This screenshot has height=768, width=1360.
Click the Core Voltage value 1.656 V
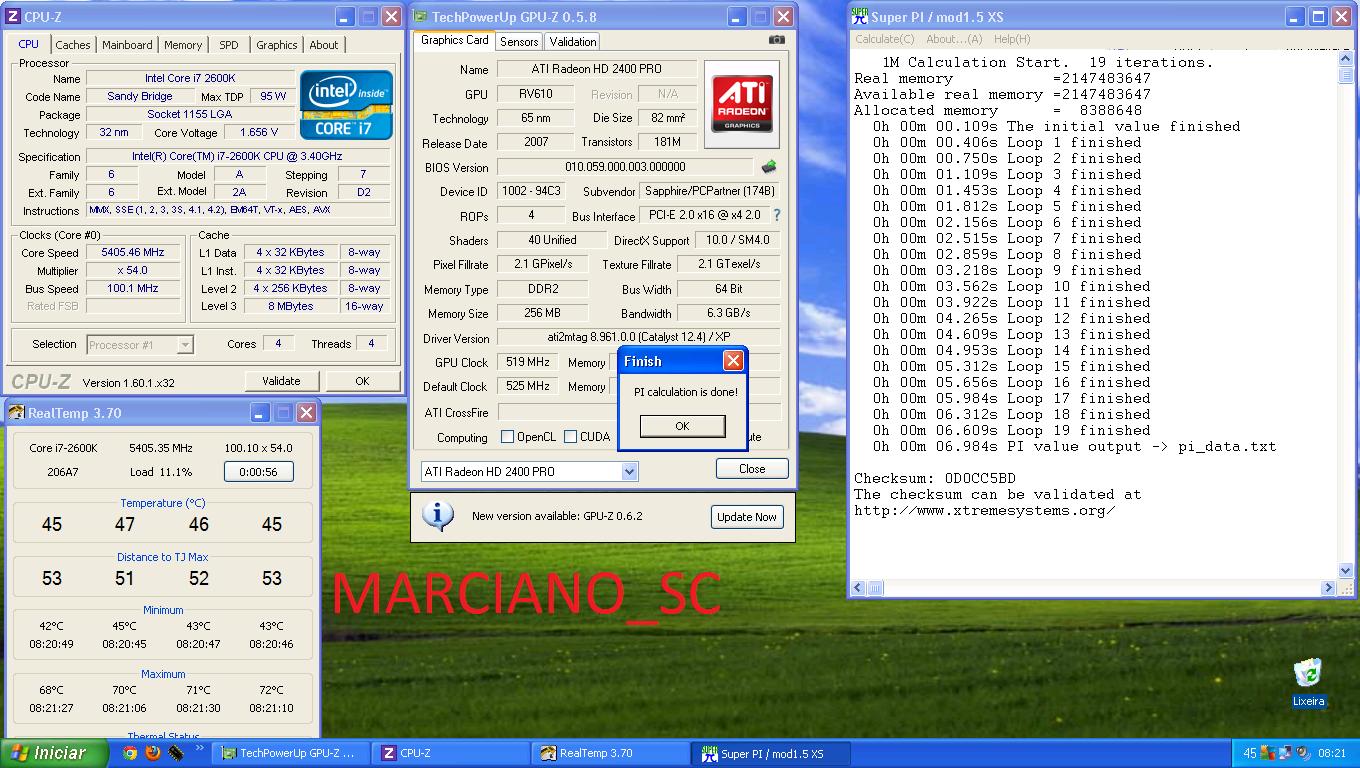tap(258, 132)
